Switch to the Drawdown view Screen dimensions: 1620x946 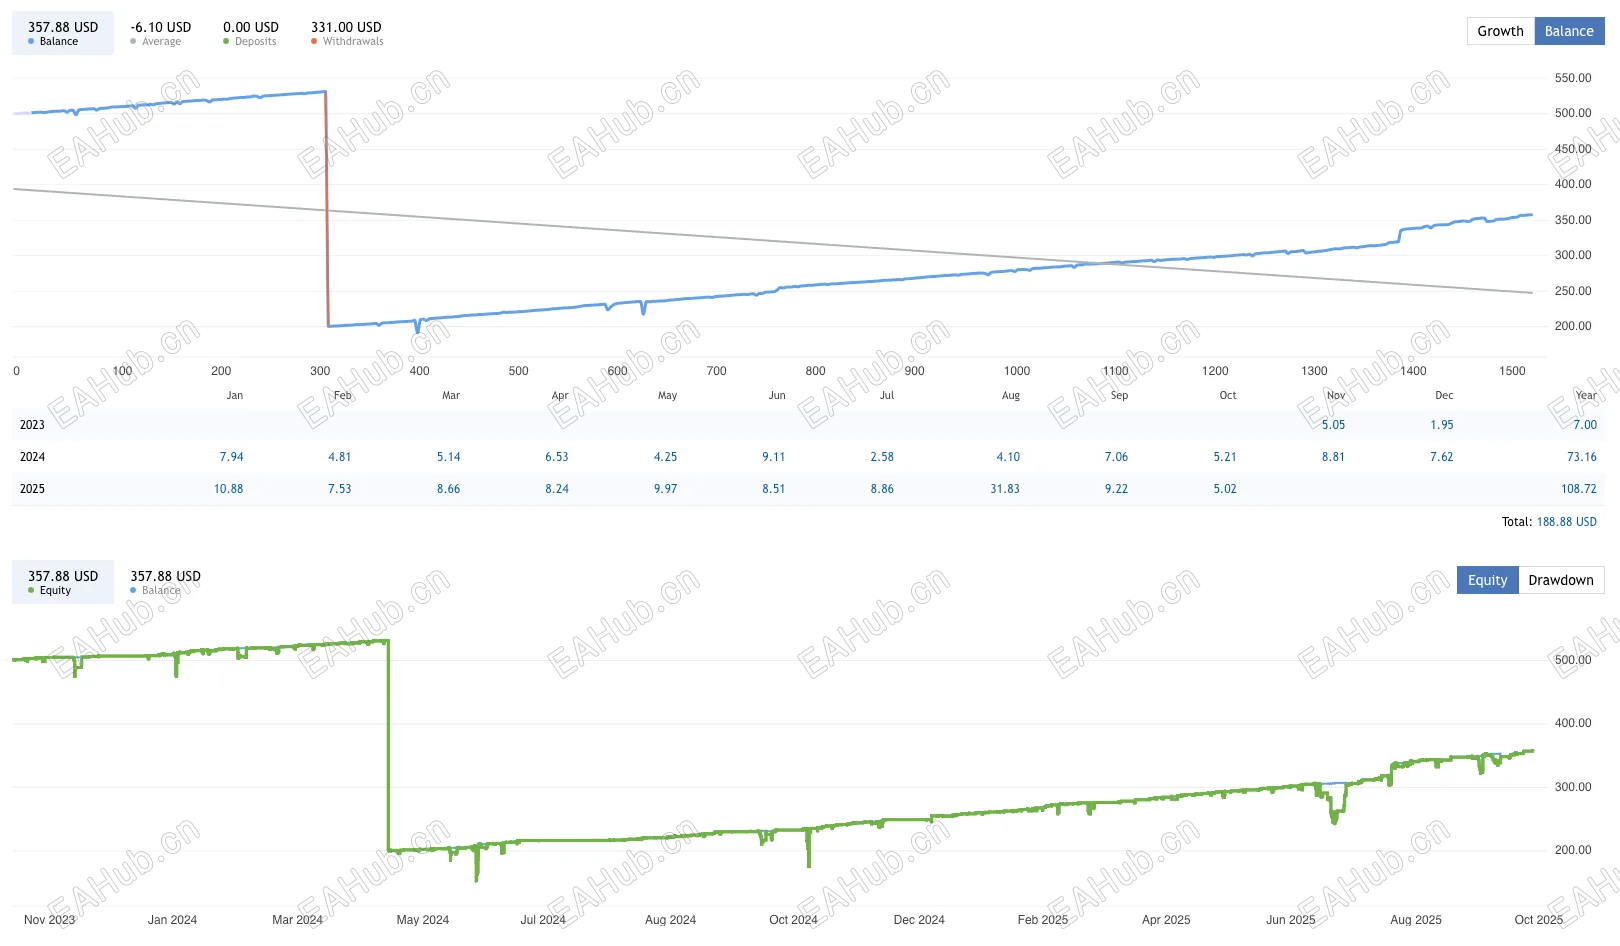1560,580
